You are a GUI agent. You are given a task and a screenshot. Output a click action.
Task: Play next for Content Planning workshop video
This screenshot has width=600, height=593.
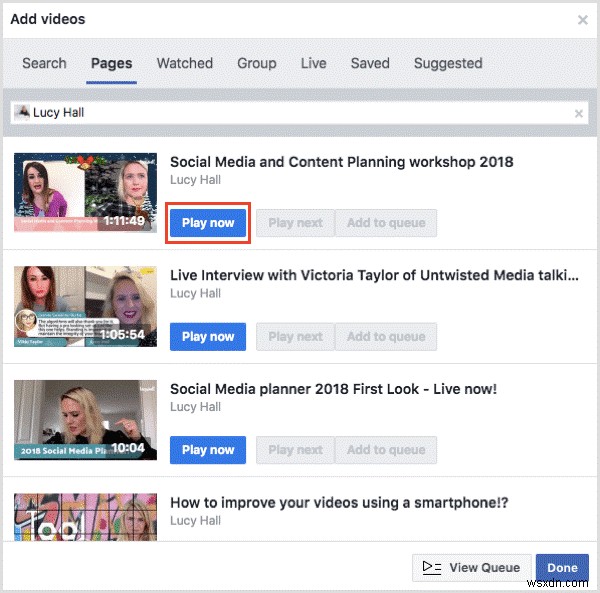click(x=295, y=223)
